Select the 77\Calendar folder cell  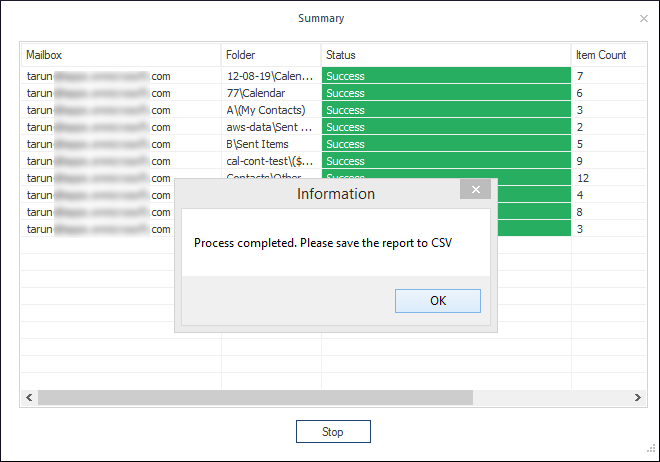click(271, 93)
